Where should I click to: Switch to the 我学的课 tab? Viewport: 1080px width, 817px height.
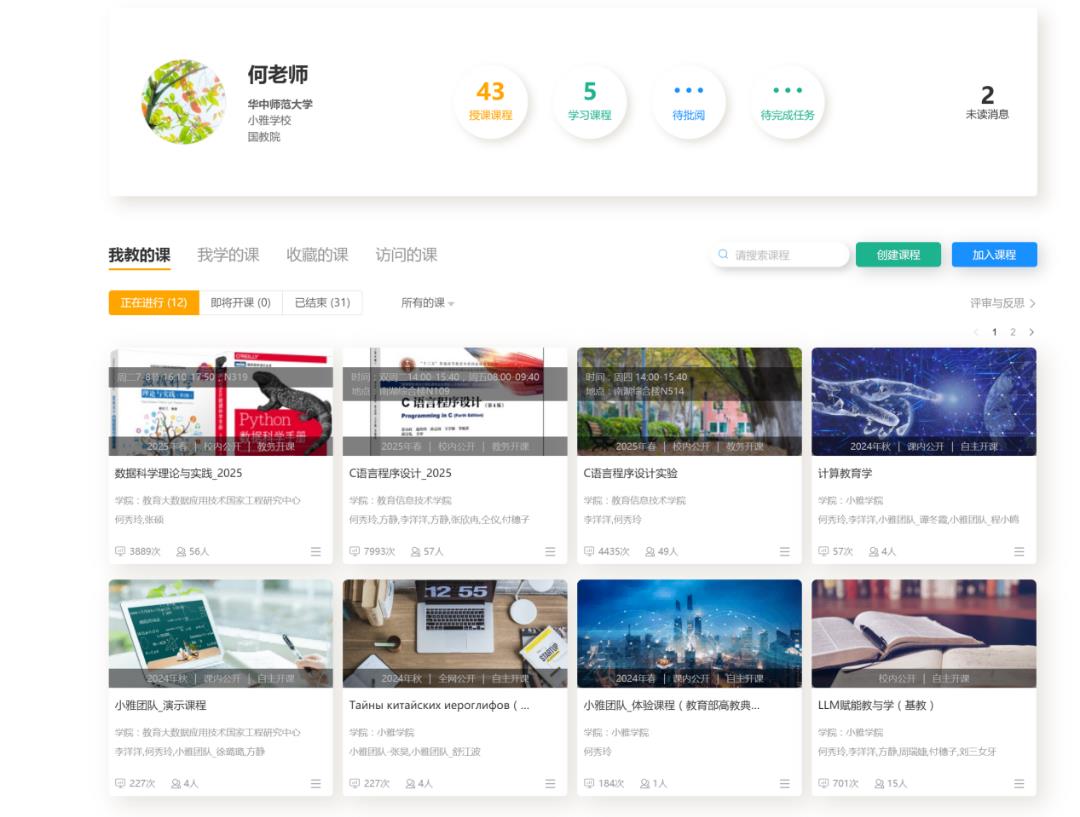pyautogui.click(x=228, y=255)
